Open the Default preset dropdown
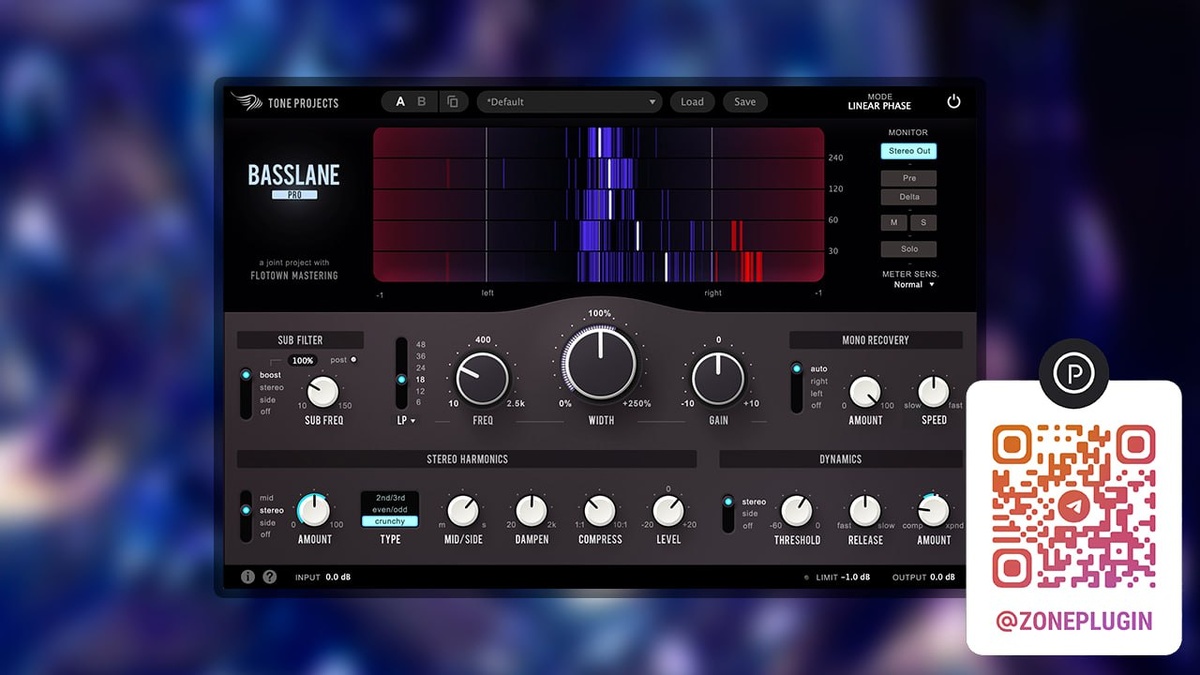The height and width of the screenshot is (675, 1200). click(x=570, y=102)
